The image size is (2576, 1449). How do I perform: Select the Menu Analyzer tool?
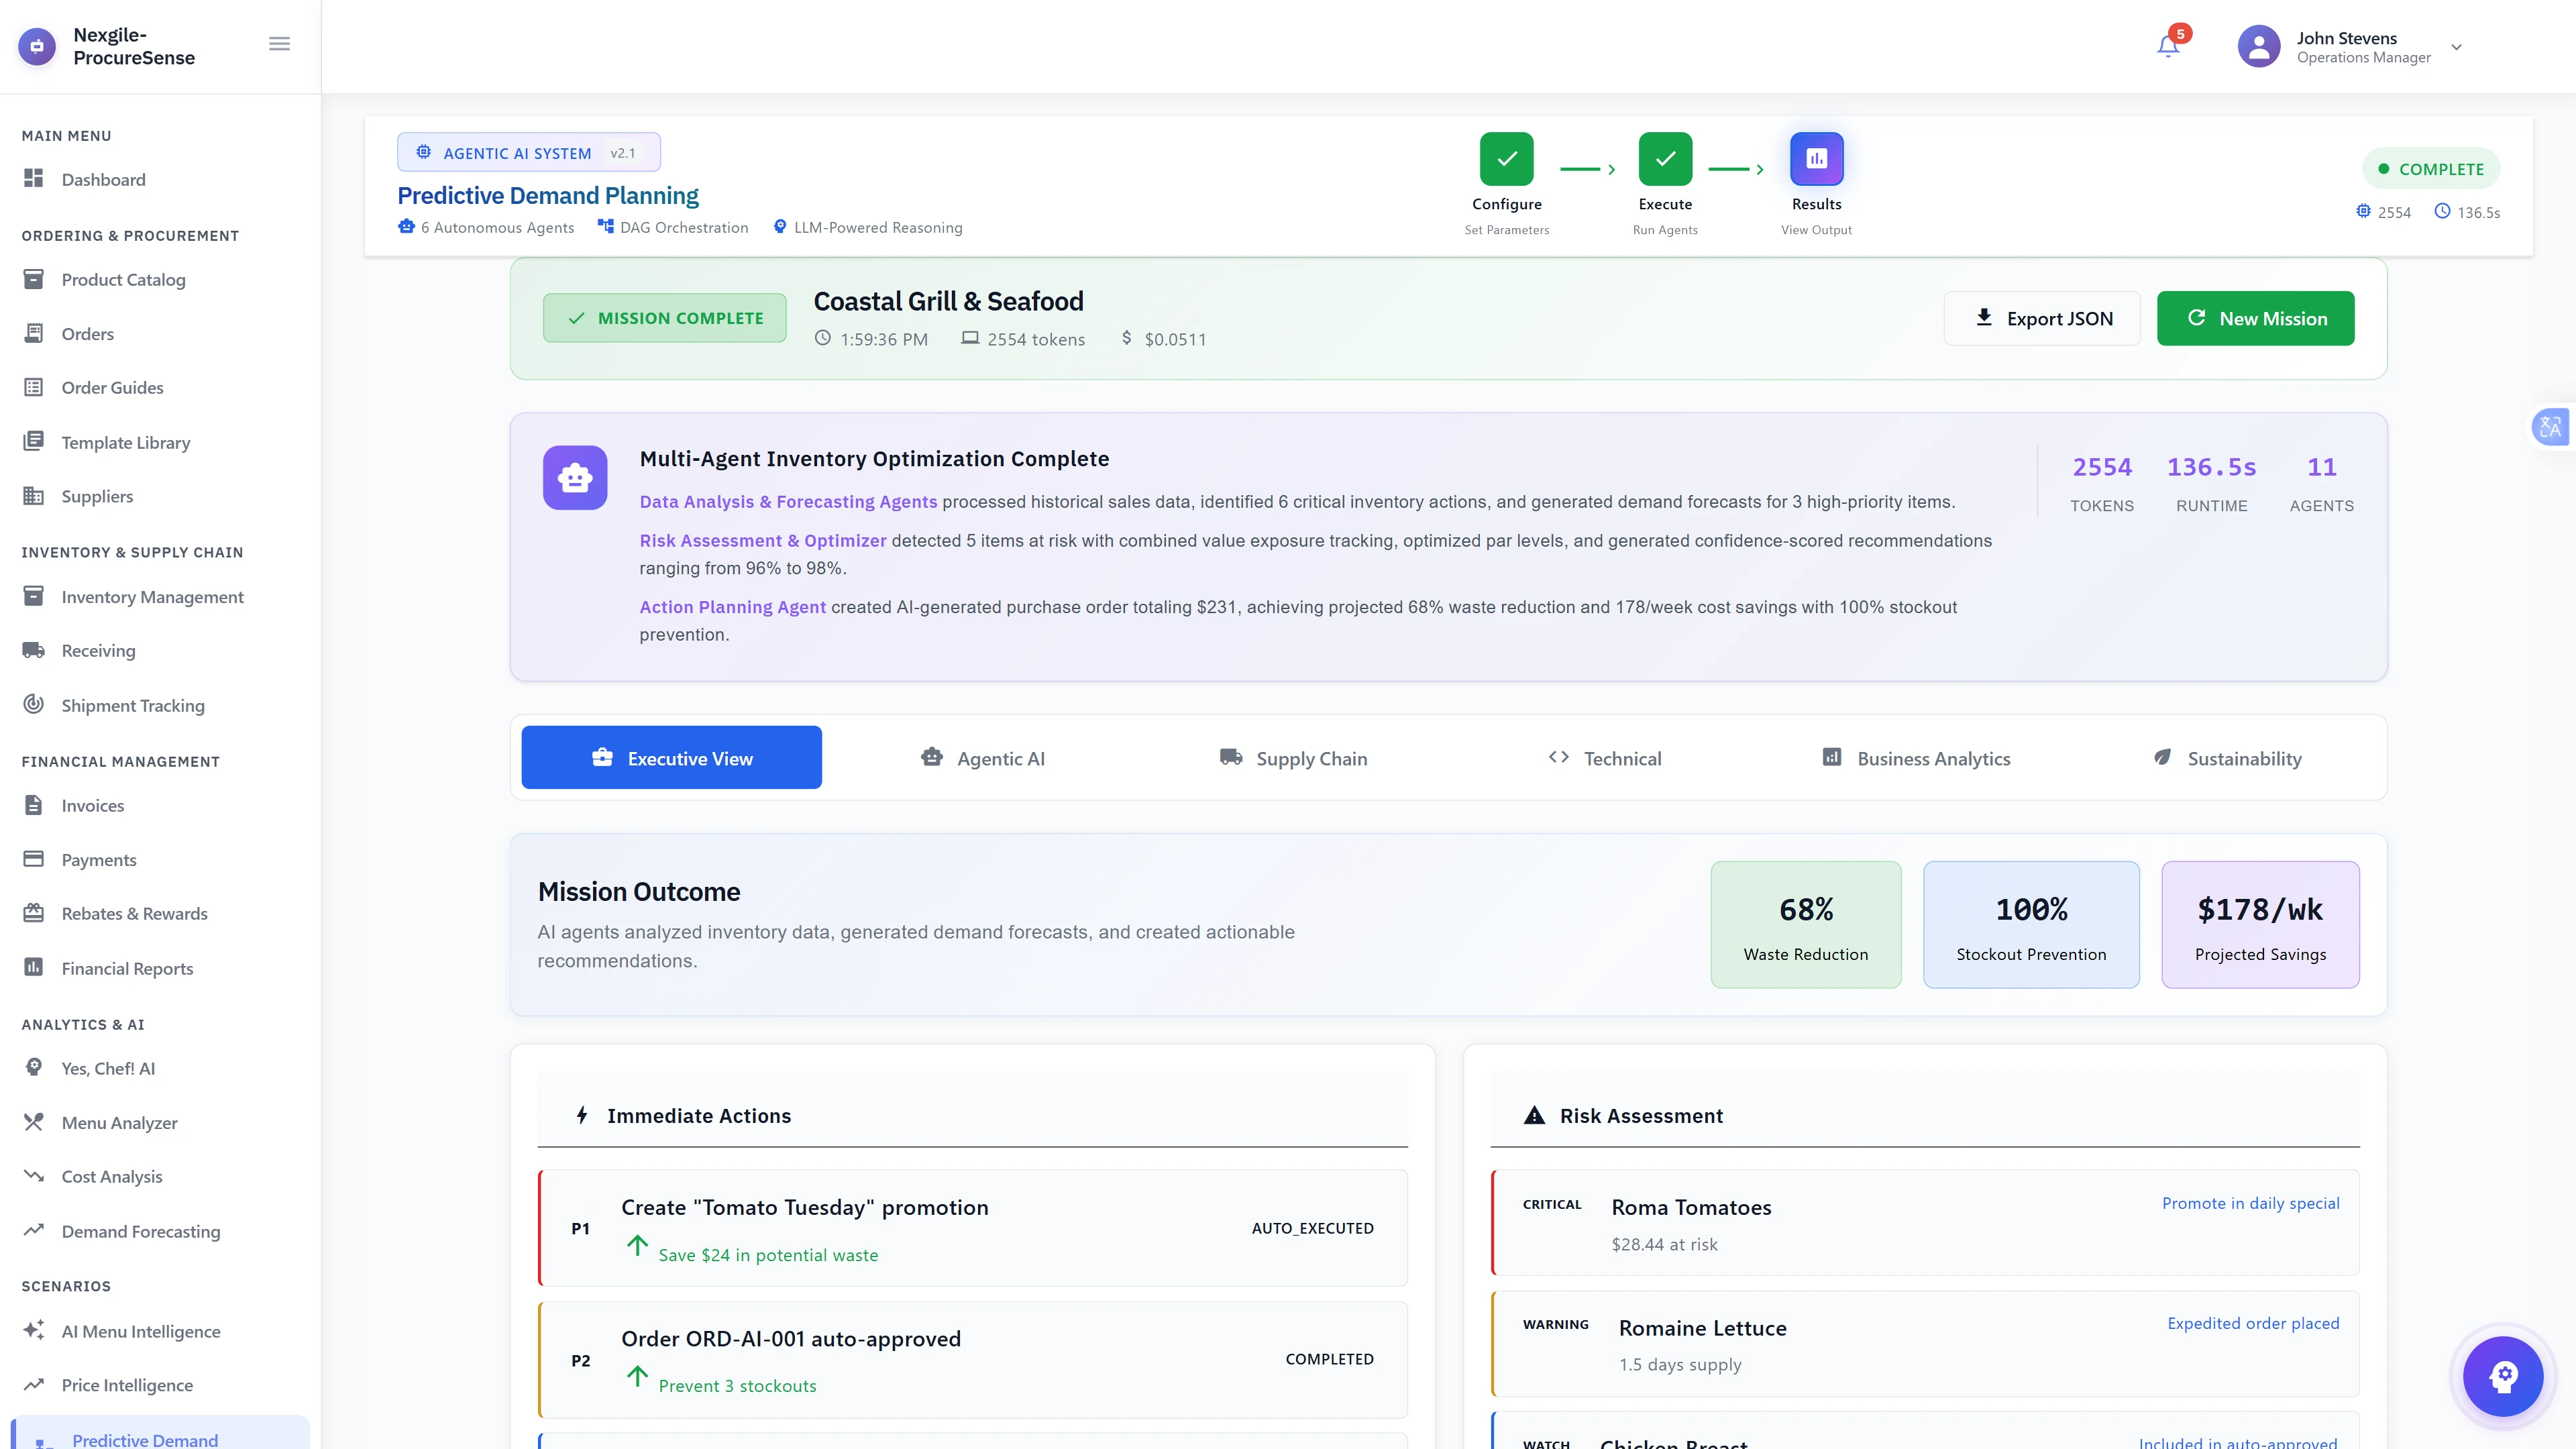118,1123
